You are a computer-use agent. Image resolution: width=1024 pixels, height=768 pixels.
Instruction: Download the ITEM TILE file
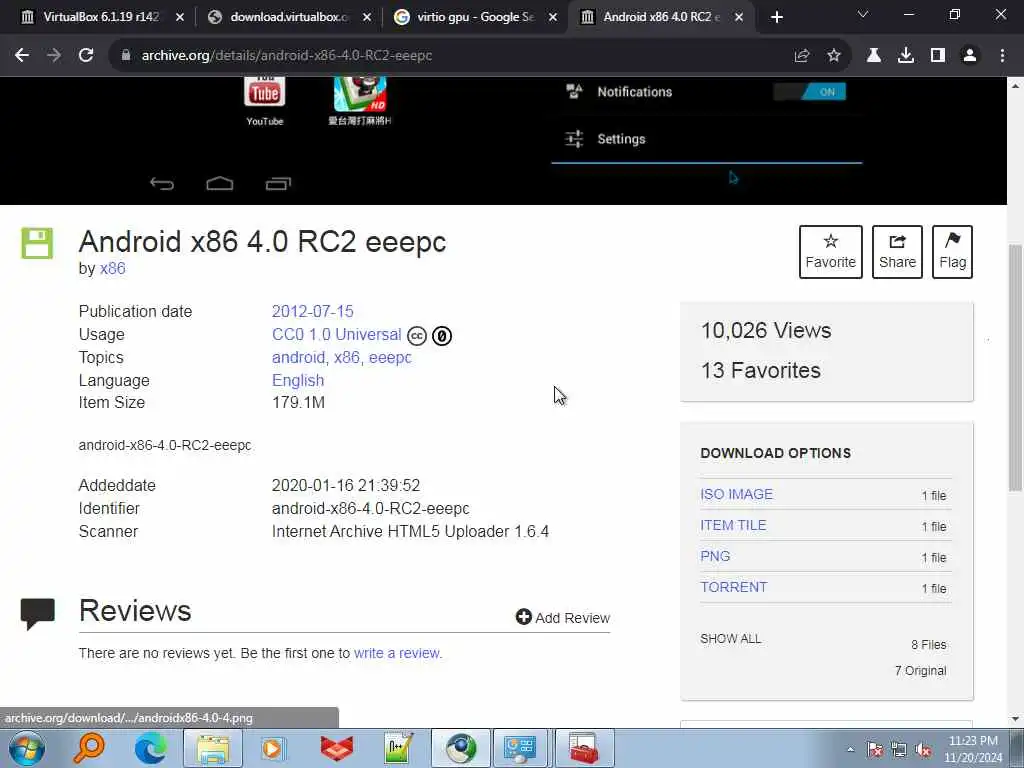click(x=733, y=525)
